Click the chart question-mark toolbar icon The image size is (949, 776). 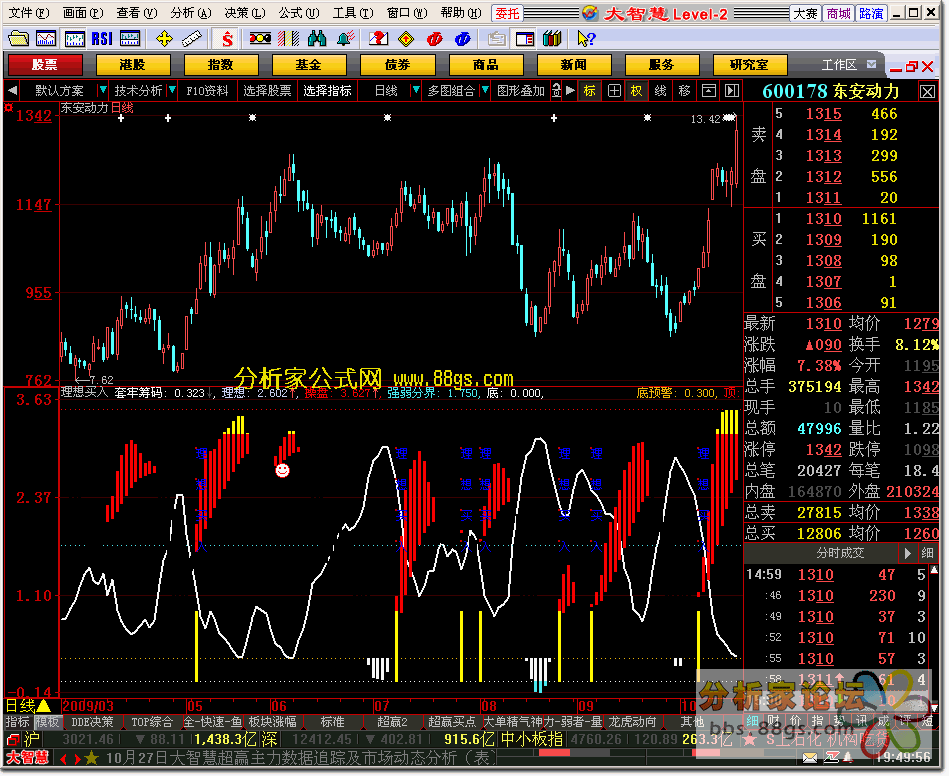coord(378,39)
